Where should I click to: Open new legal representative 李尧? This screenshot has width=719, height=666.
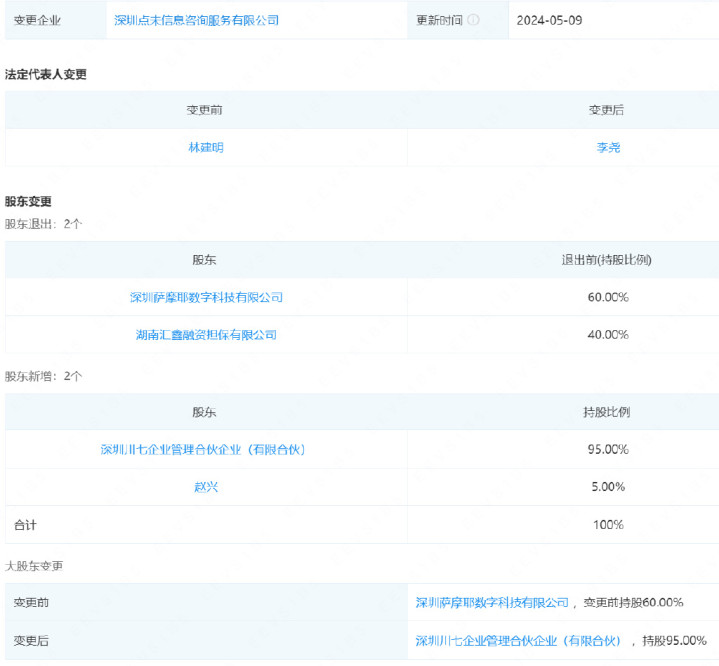point(608,147)
